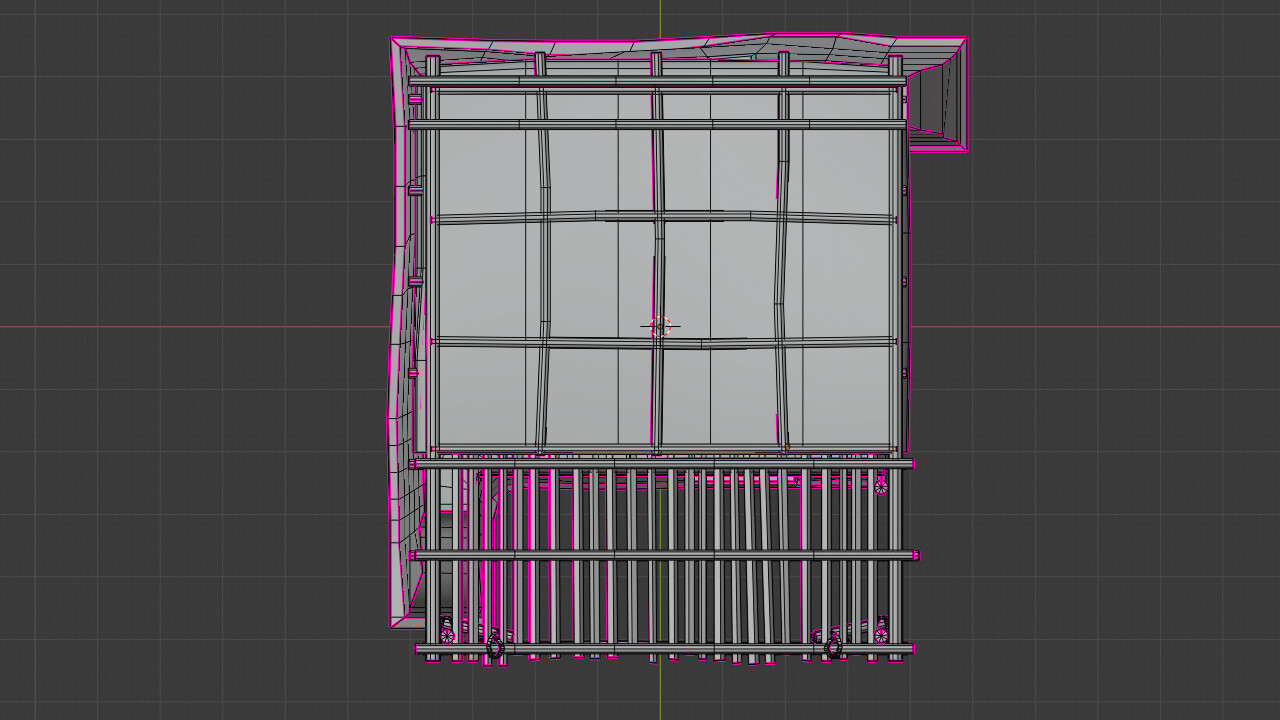Select the small spoked wheel at upper-right of railing
The height and width of the screenshot is (720, 1280).
coord(881,487)
